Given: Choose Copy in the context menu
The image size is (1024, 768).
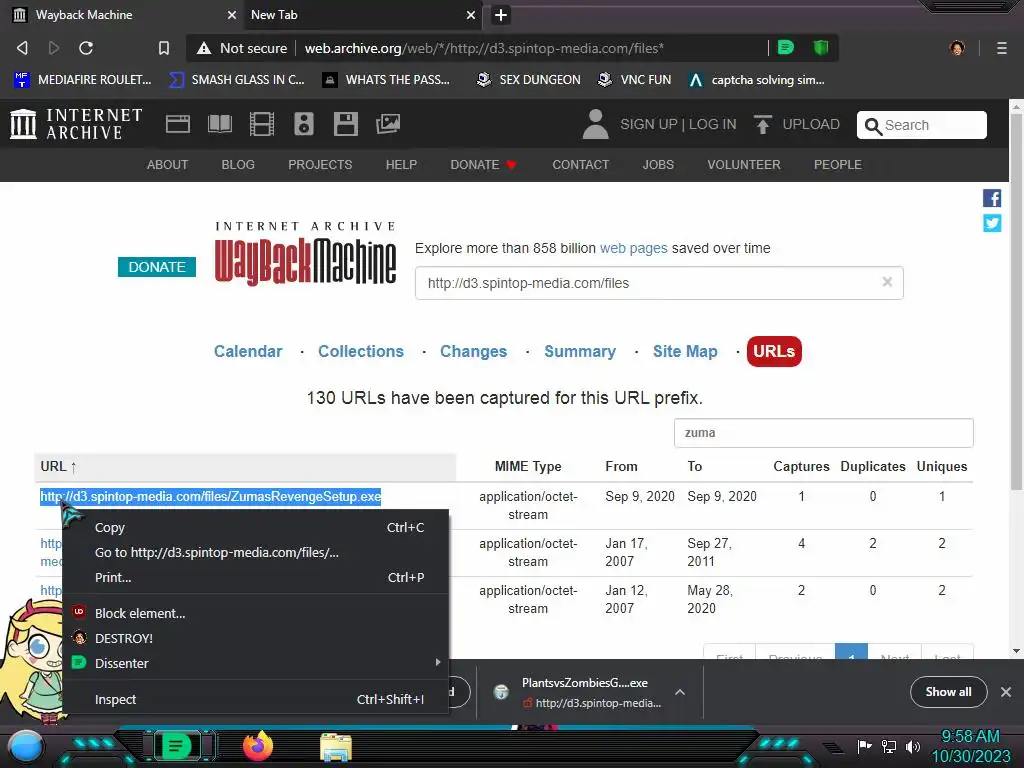Looking at the screenshot, I should [x=255, y=527].
